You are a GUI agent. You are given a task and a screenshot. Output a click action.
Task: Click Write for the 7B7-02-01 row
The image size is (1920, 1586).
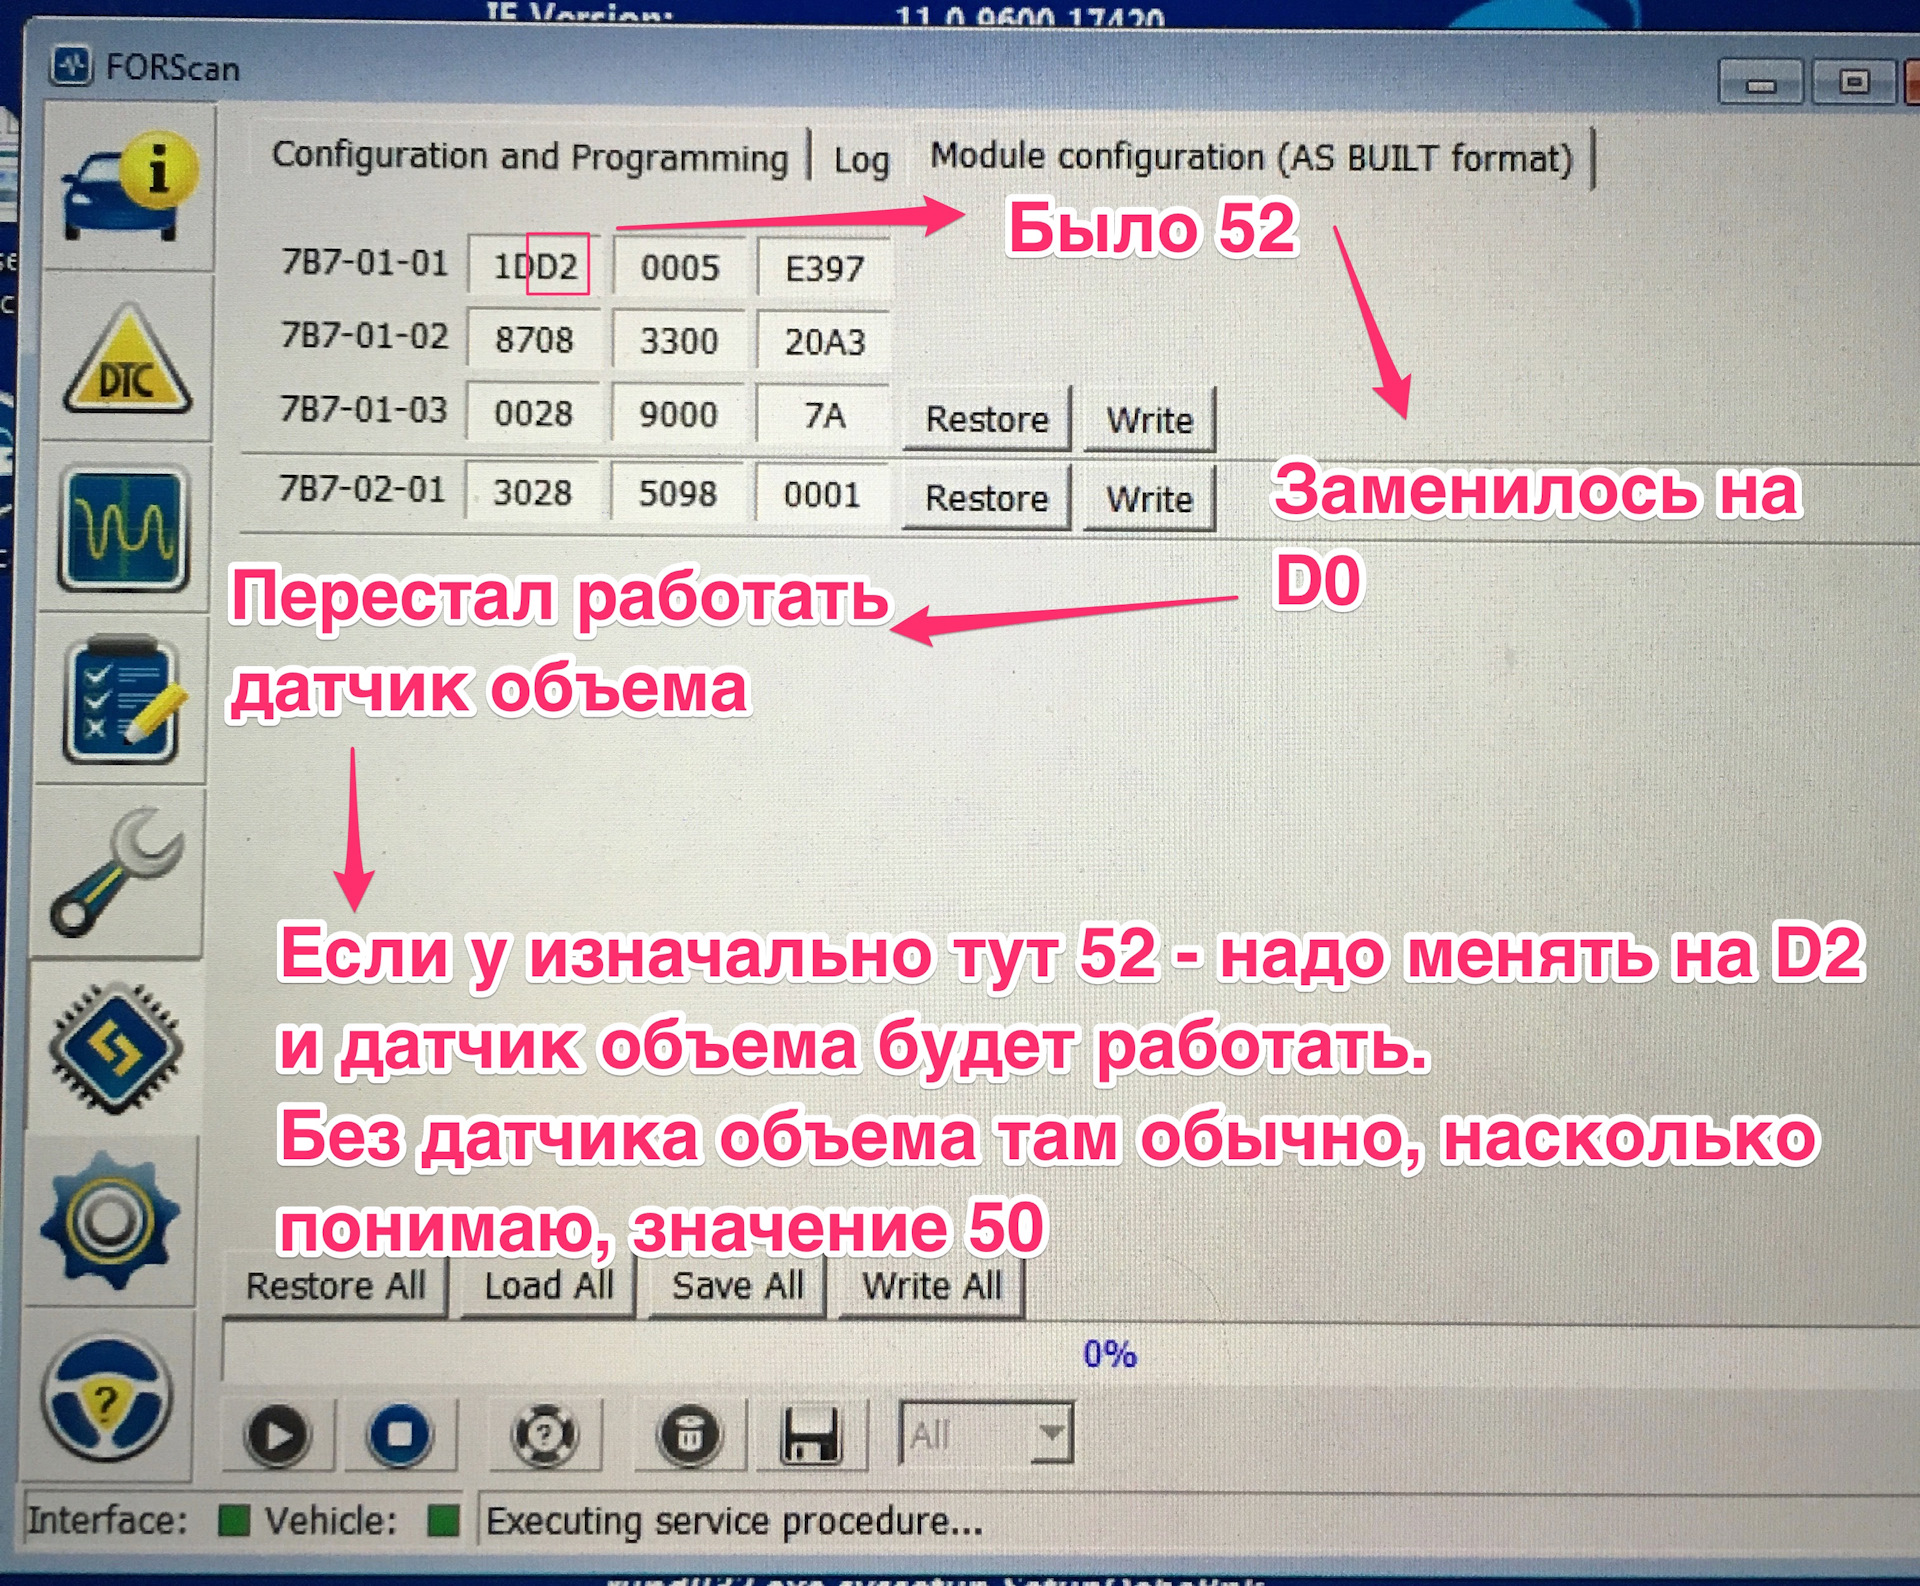tap(1149, 498)
